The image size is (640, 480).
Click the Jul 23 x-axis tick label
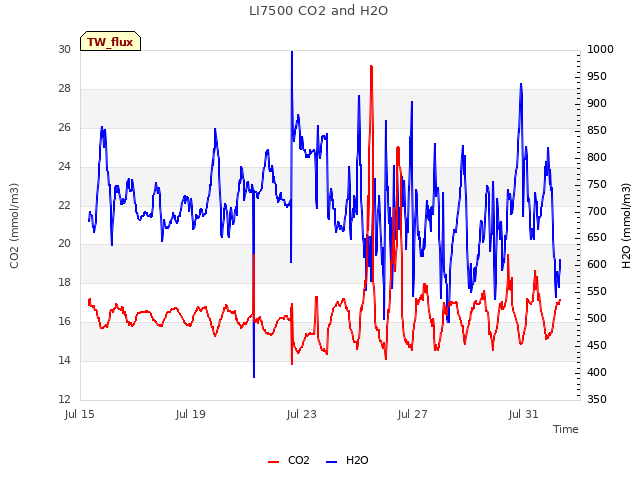[302, 414]
